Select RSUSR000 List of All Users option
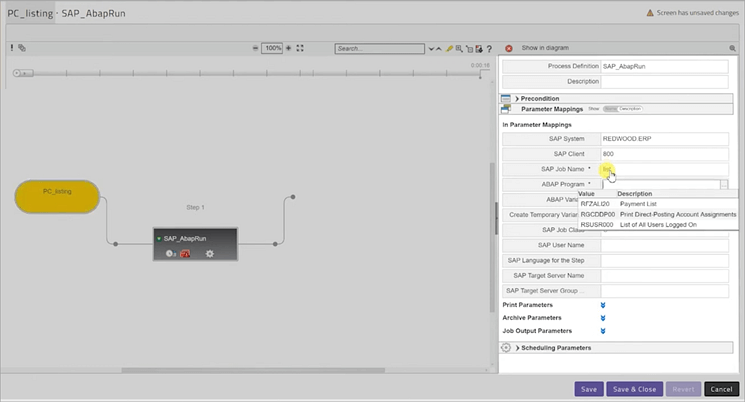 pos(658,225)
